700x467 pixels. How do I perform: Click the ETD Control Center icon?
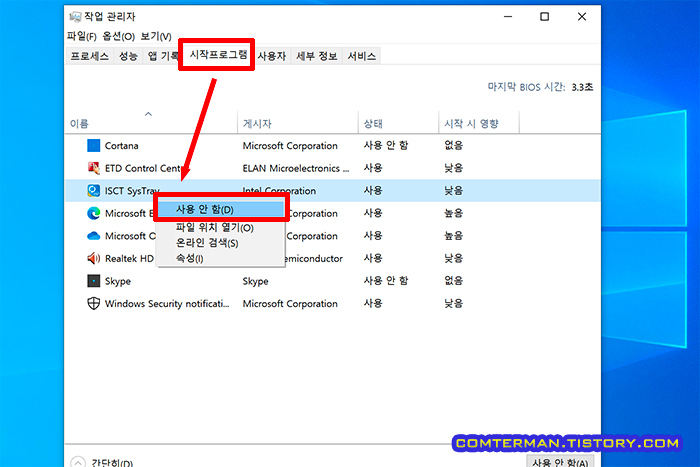pyautogui.click(x=93, y=168)
